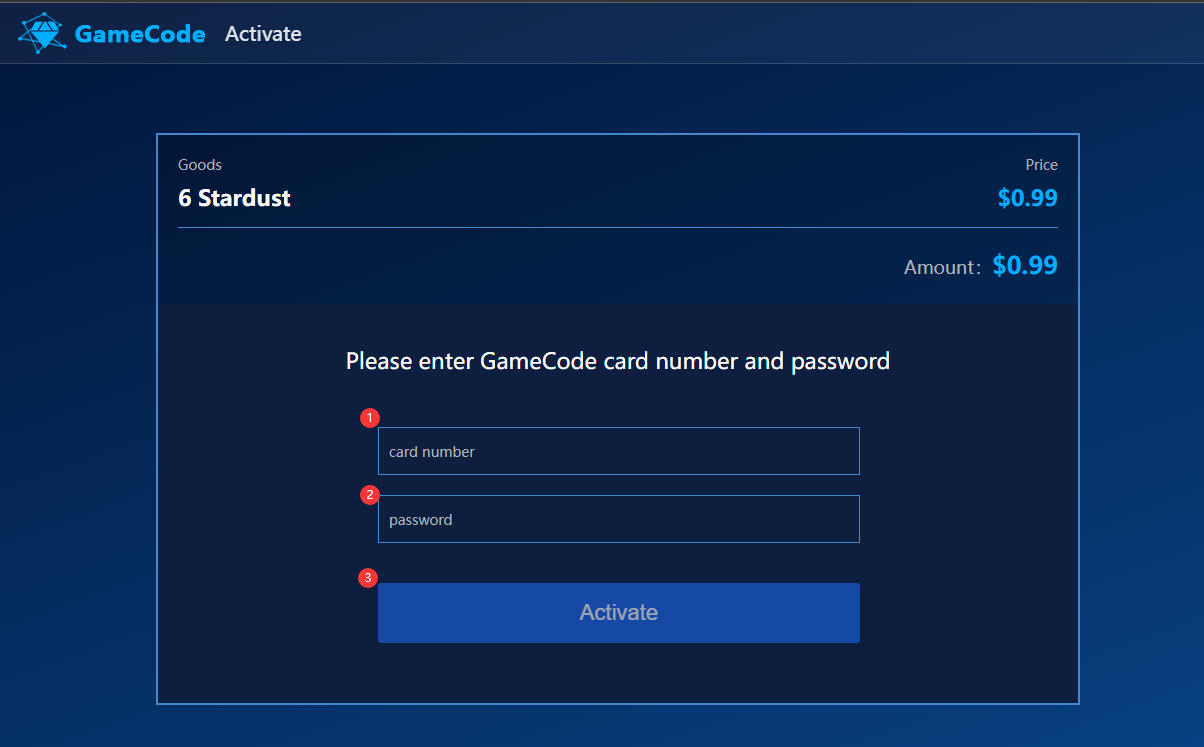Click the password placeholder text
1204x747 pixels.
point(421,520)
